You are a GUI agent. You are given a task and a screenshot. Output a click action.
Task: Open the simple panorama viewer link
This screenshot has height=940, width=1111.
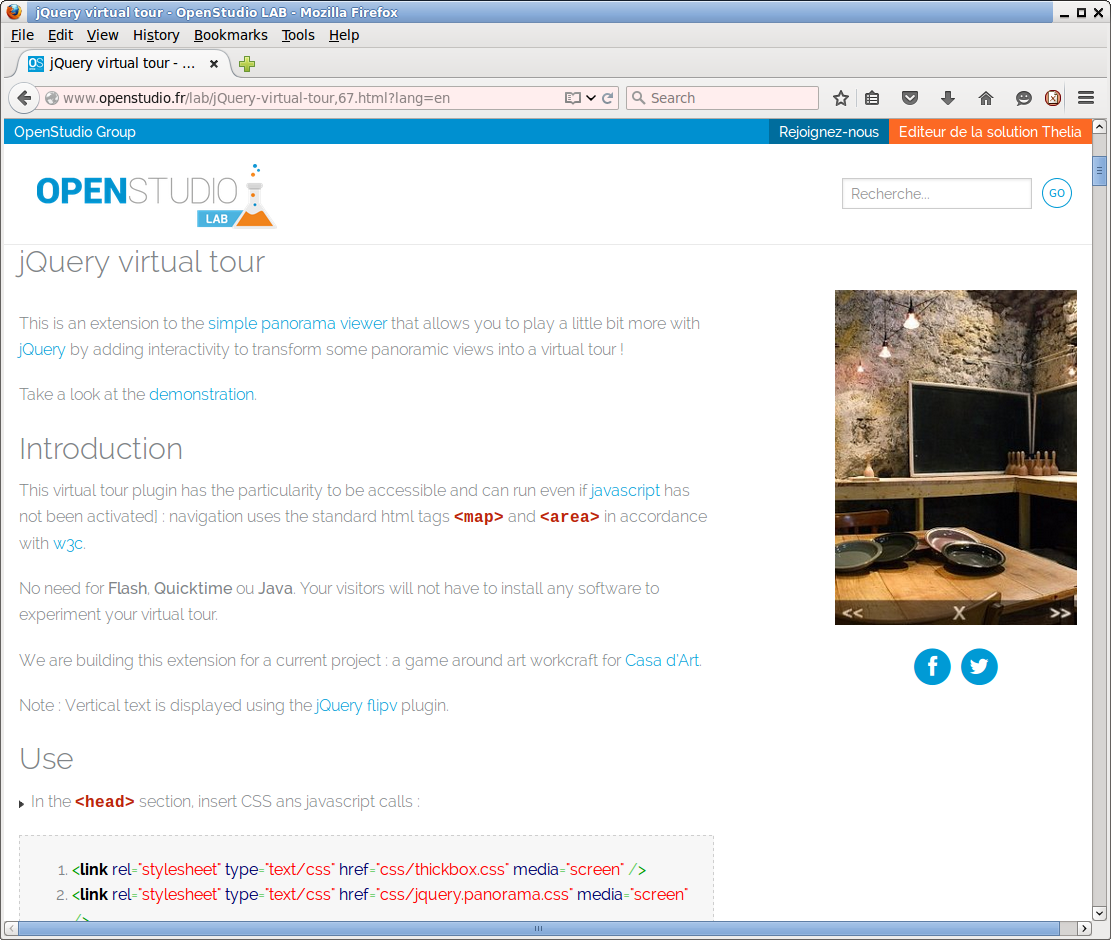298,324
